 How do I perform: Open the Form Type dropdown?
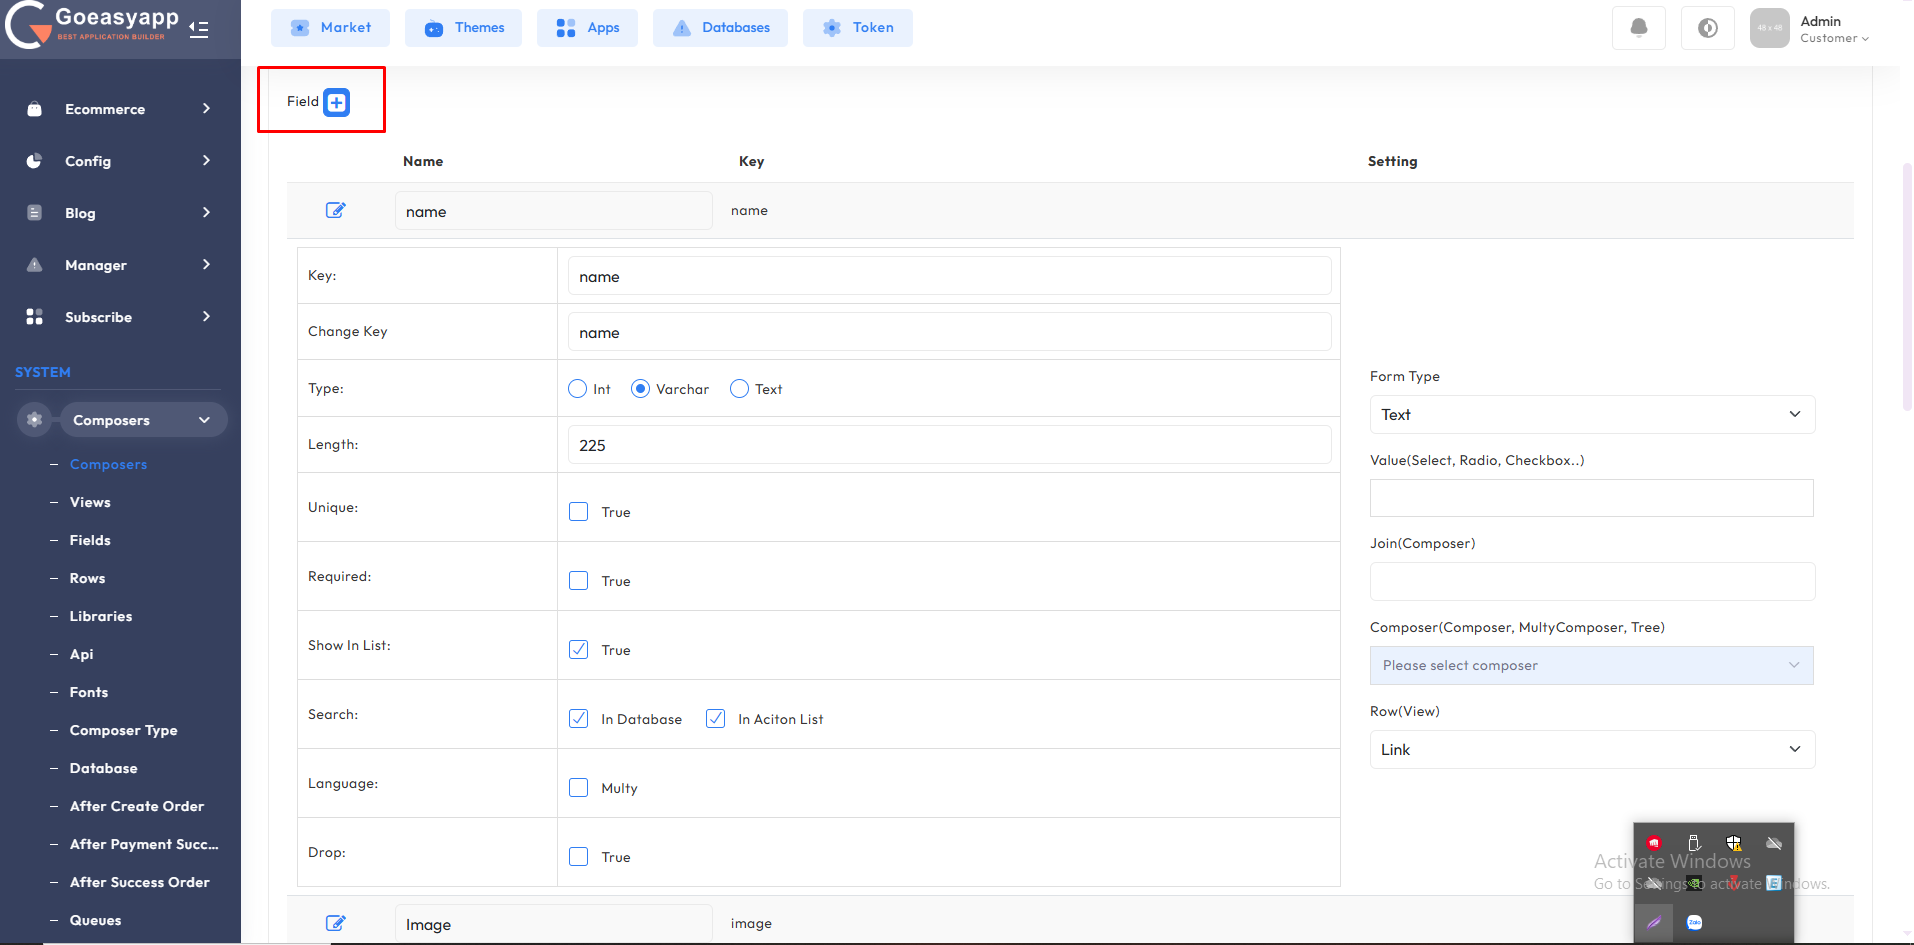1591,415
